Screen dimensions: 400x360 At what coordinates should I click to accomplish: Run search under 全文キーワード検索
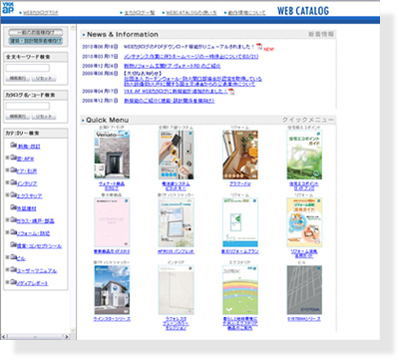pyautogui.click(x=18, y=78)
